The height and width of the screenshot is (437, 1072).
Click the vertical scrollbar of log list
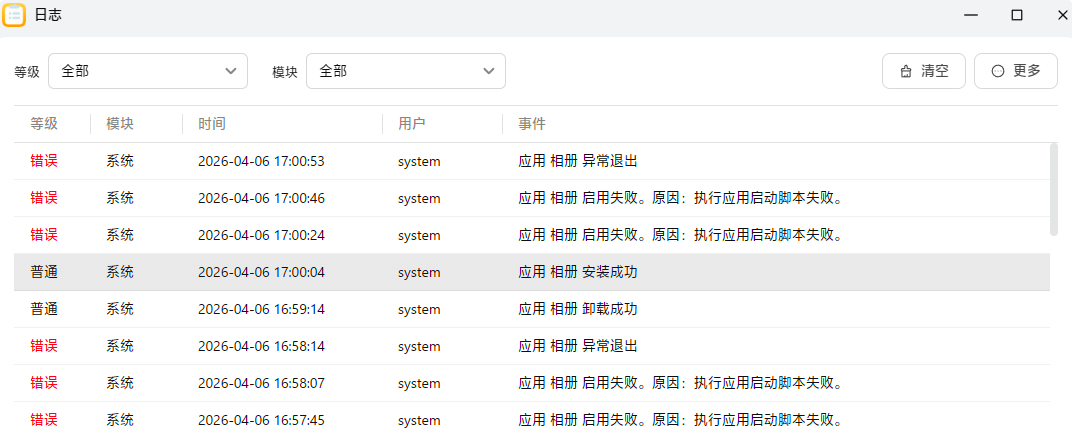click(x=1054, y=190)
